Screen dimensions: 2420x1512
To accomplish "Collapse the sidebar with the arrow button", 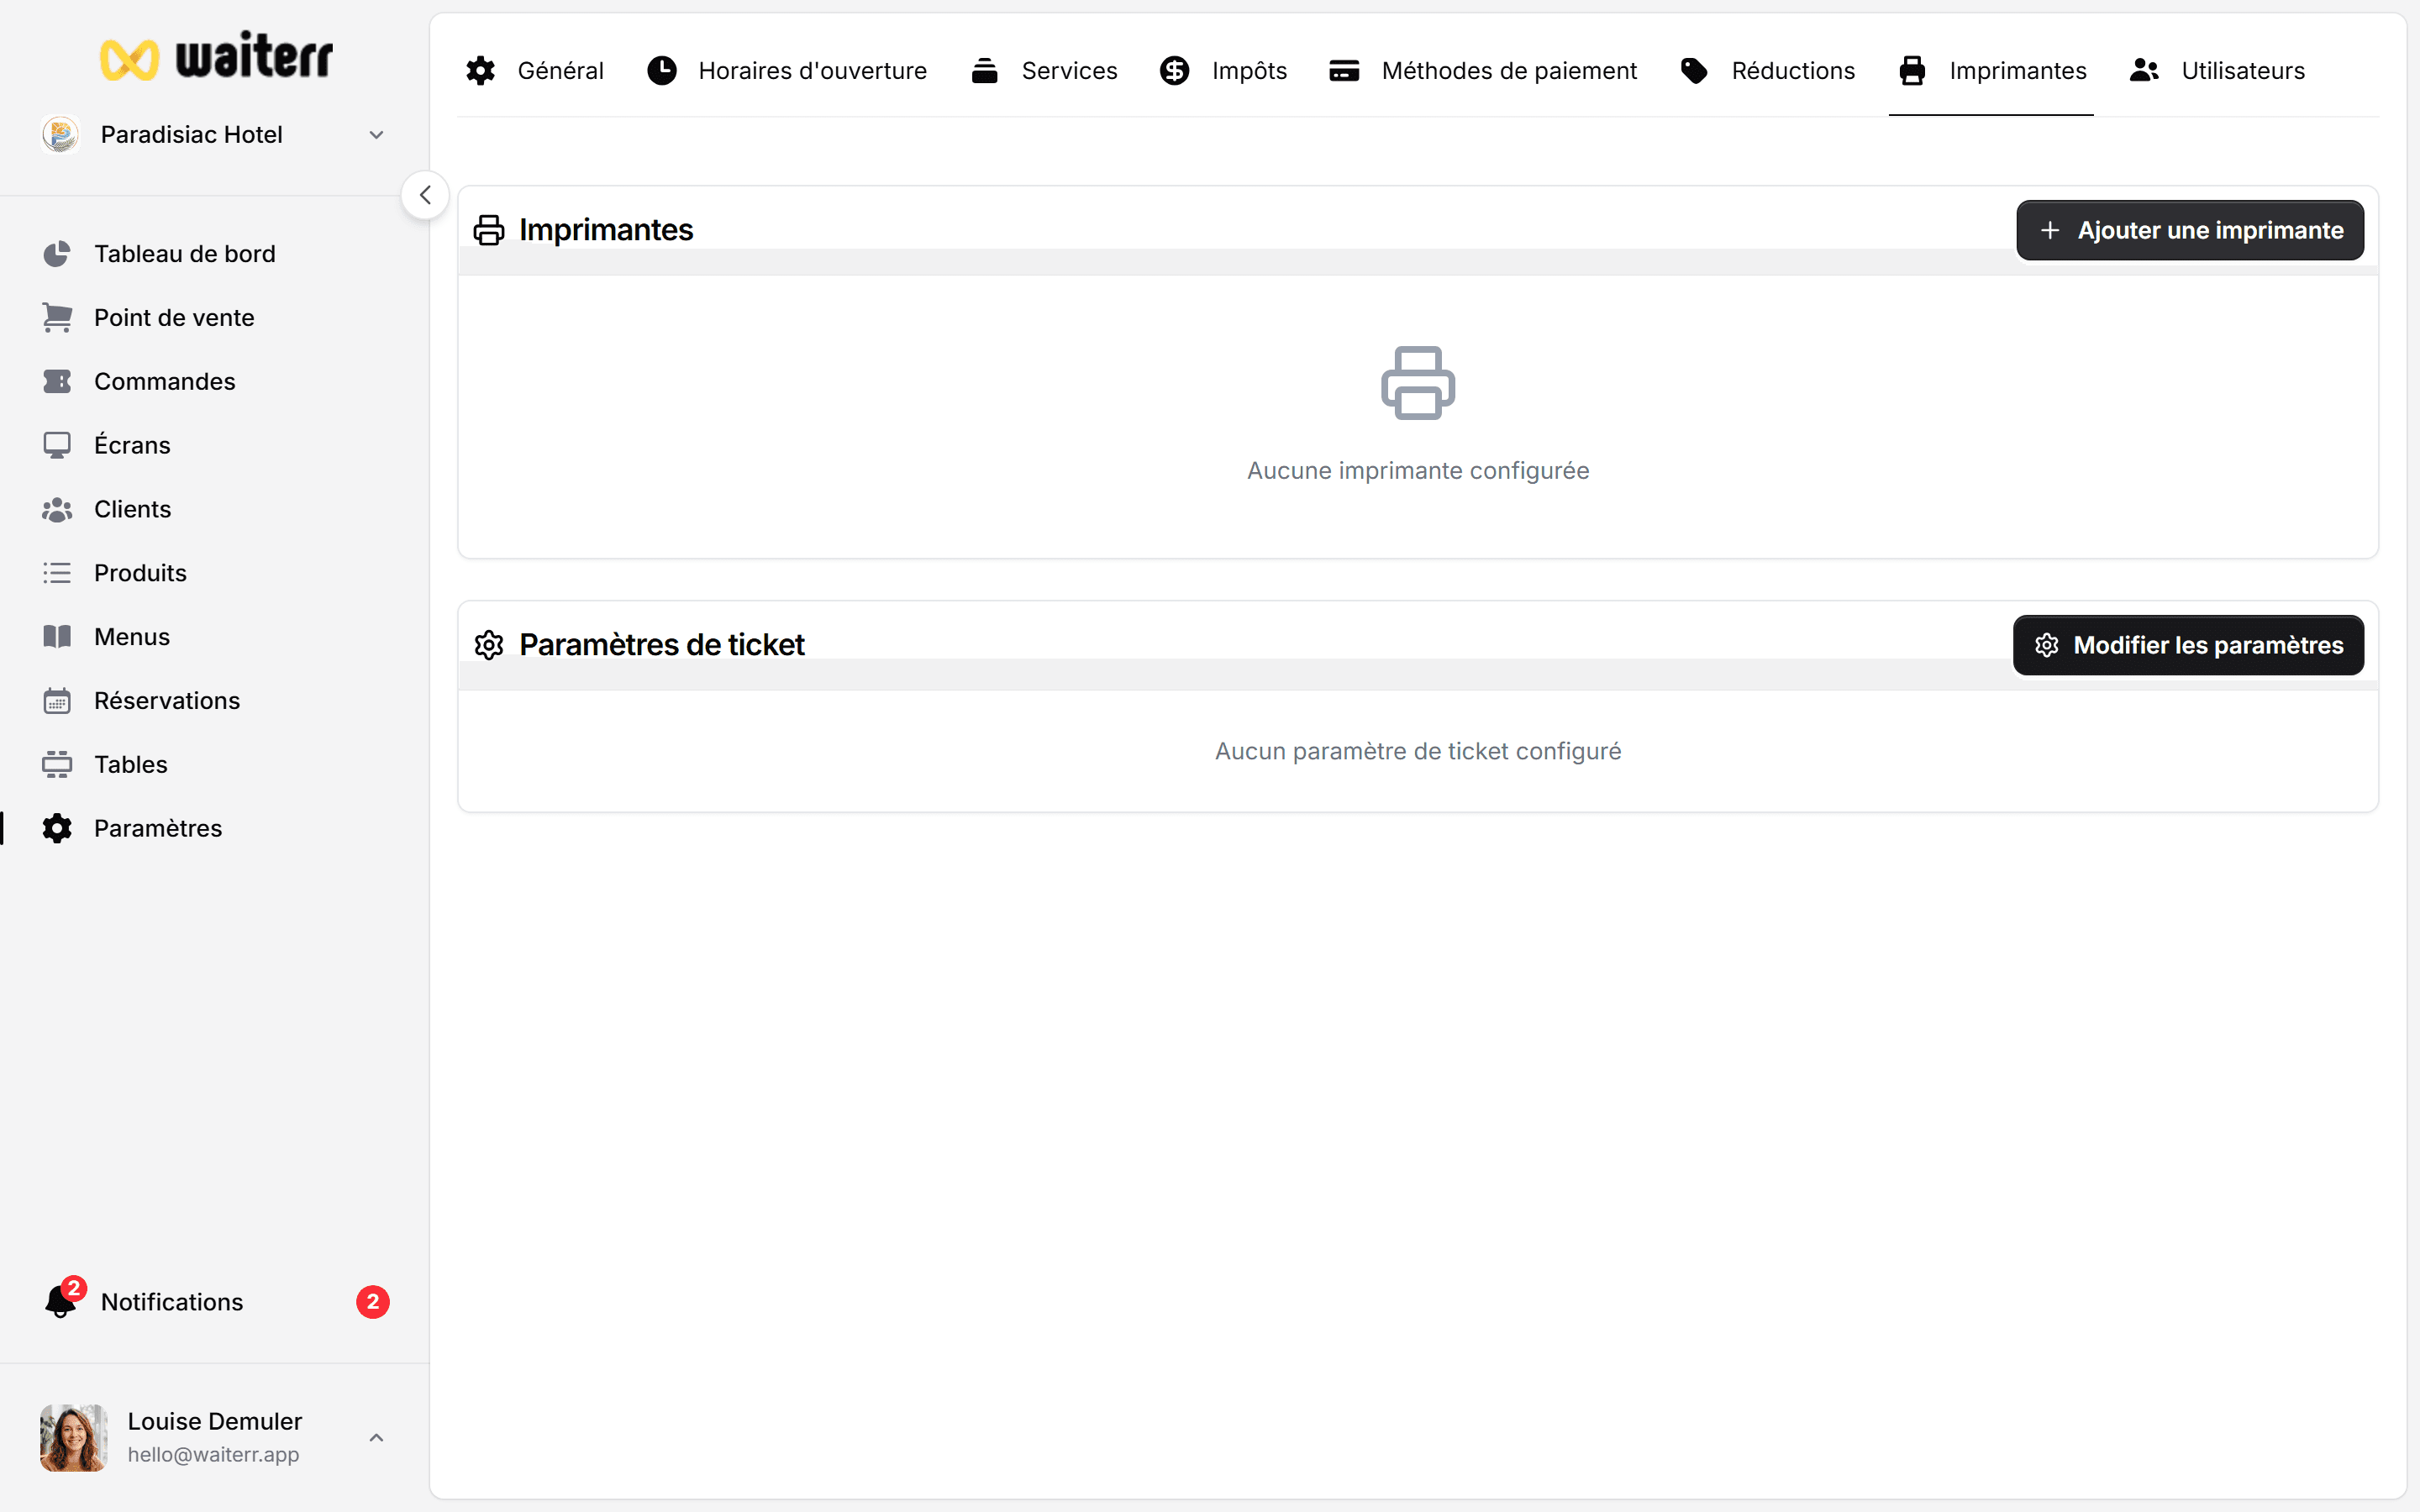I will (x=425, y=195).
